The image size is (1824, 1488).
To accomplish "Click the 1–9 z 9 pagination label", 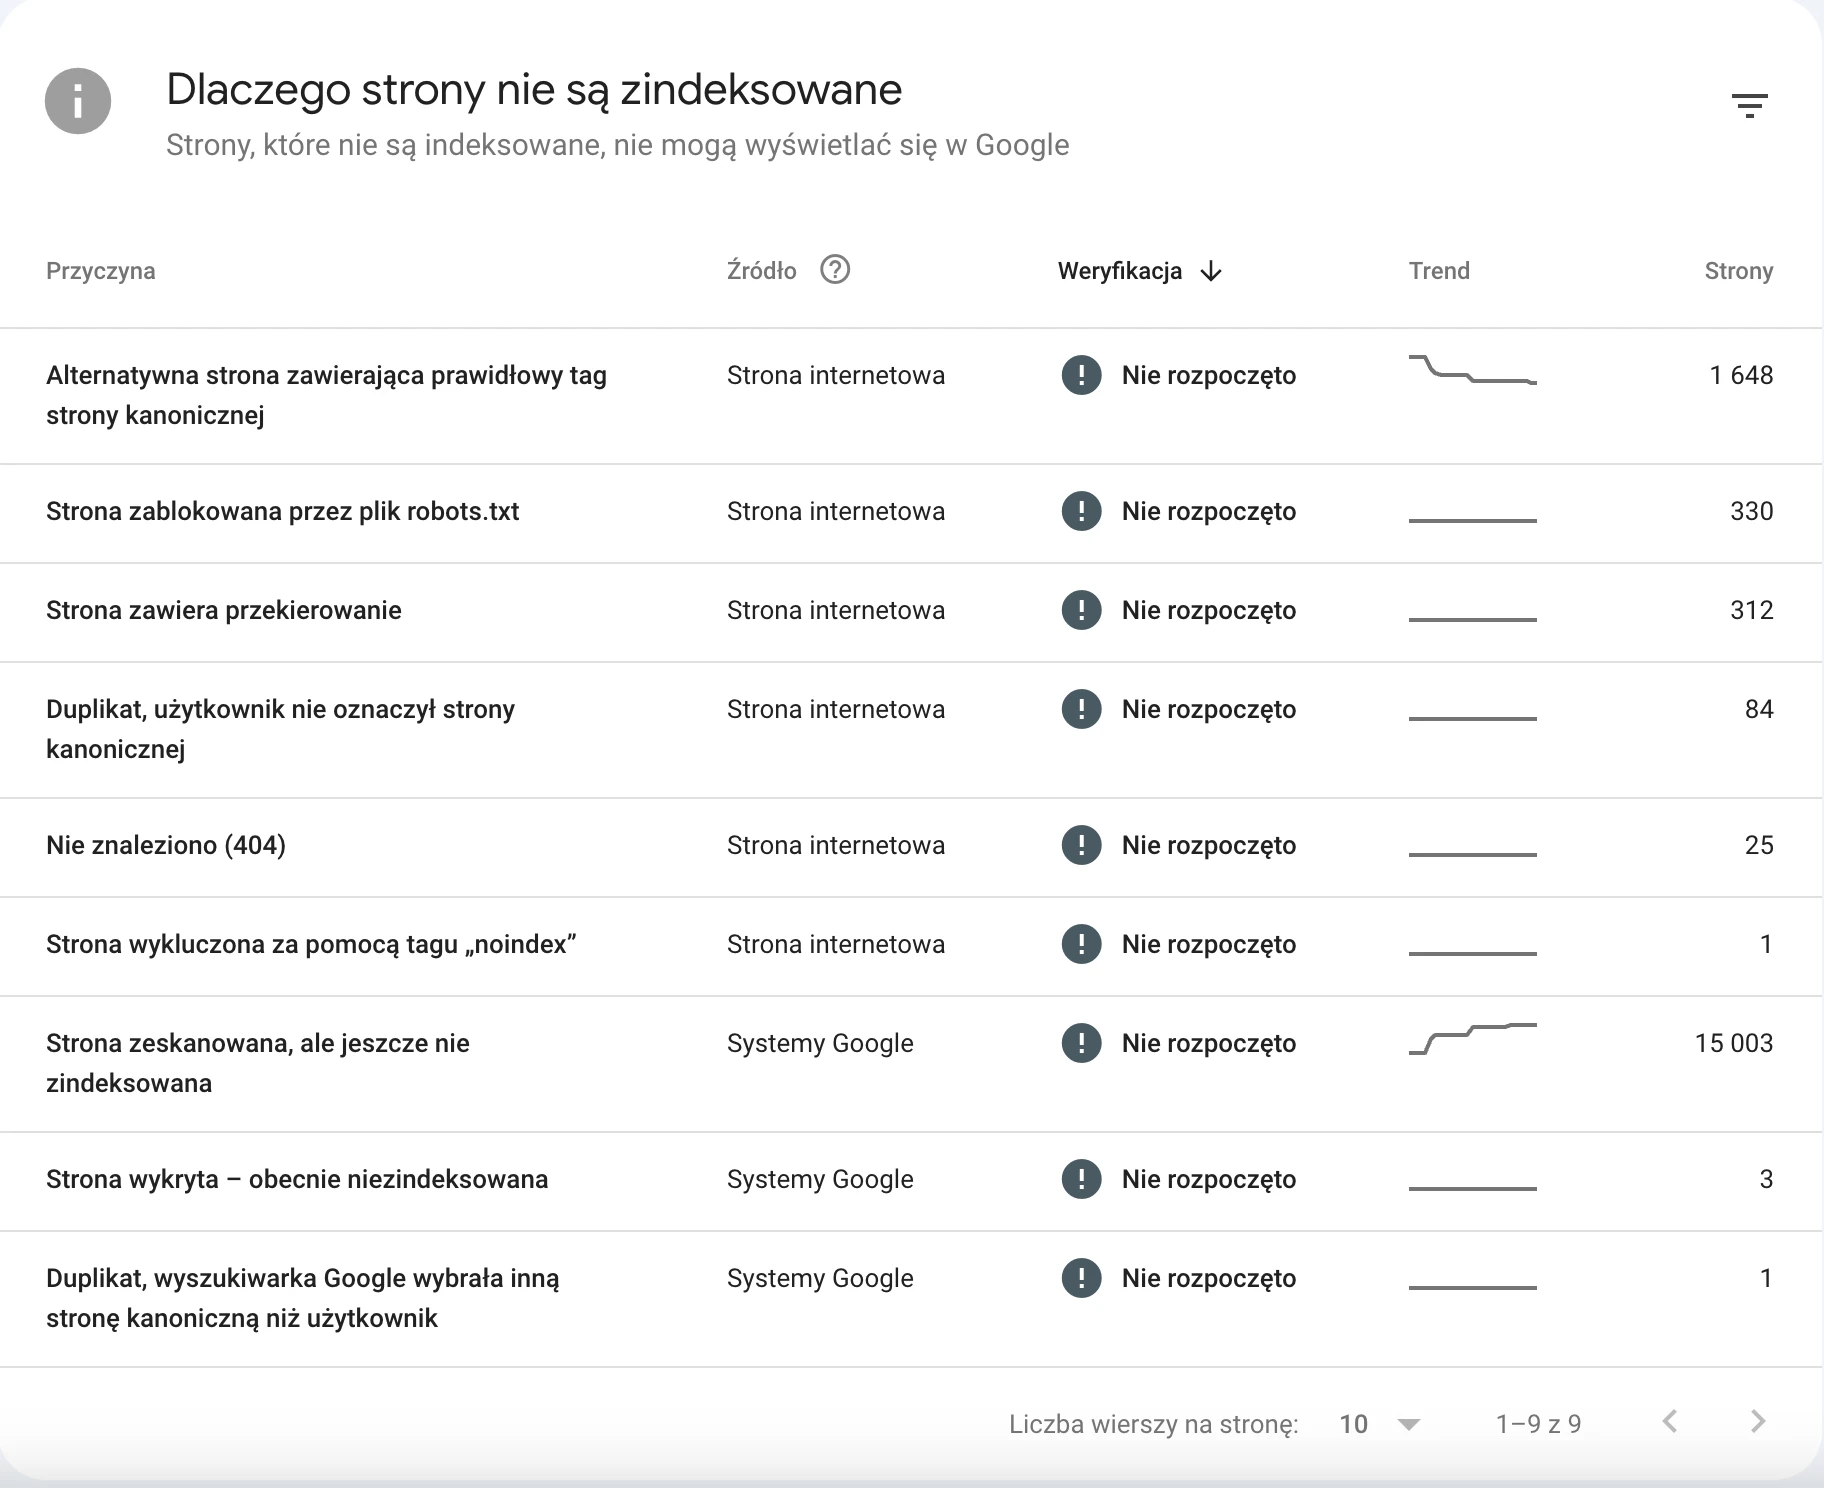I will (x=1540, y=1423).
